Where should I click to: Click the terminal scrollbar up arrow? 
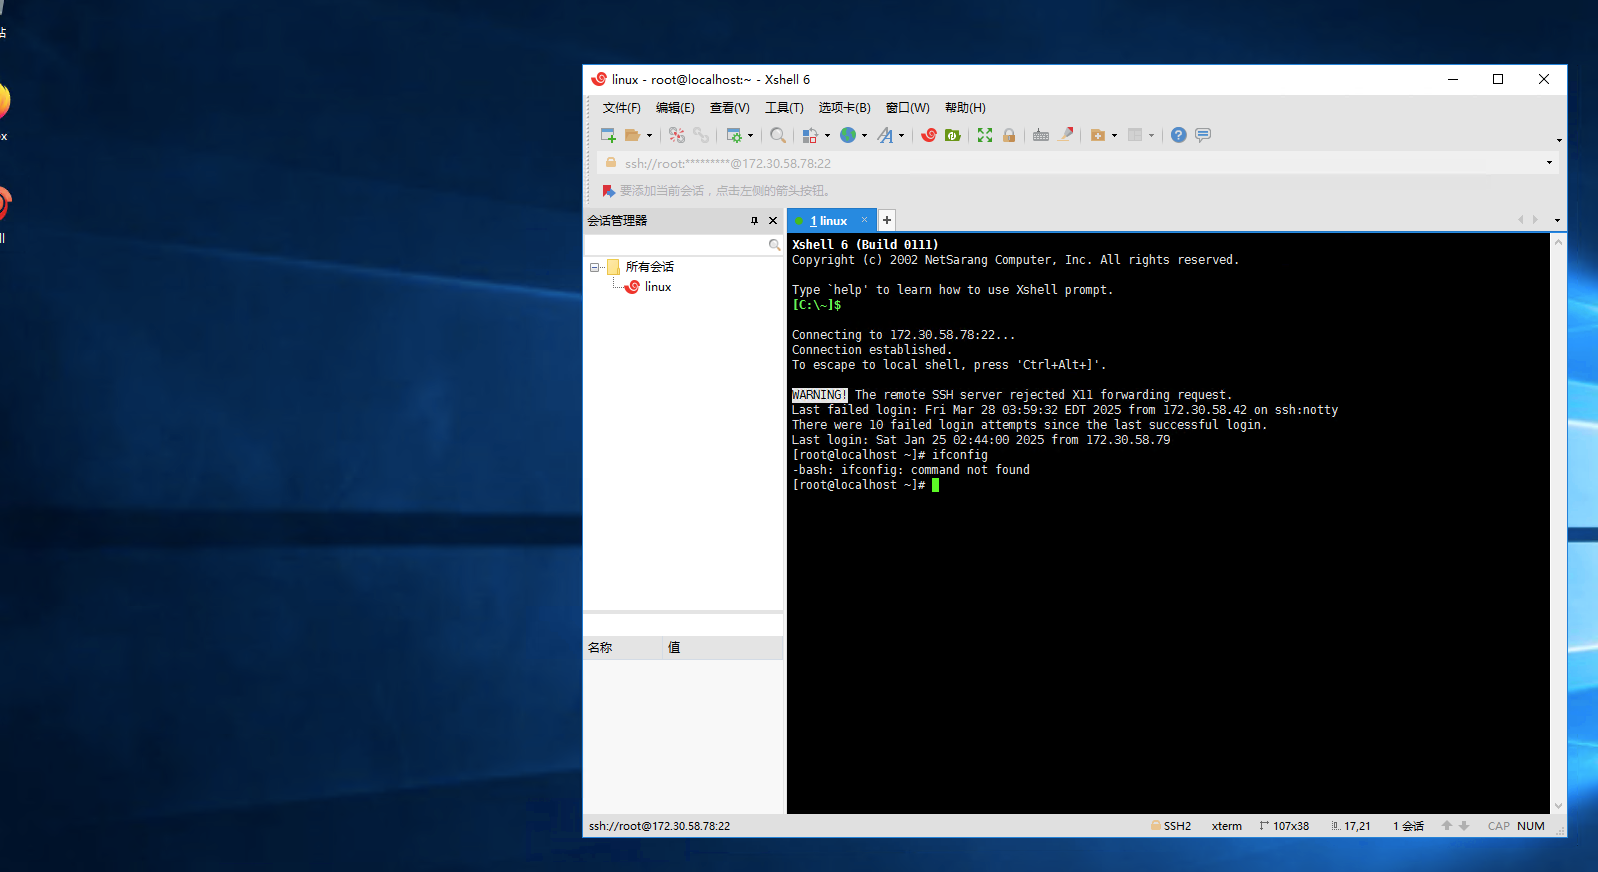click(1558, 242)
